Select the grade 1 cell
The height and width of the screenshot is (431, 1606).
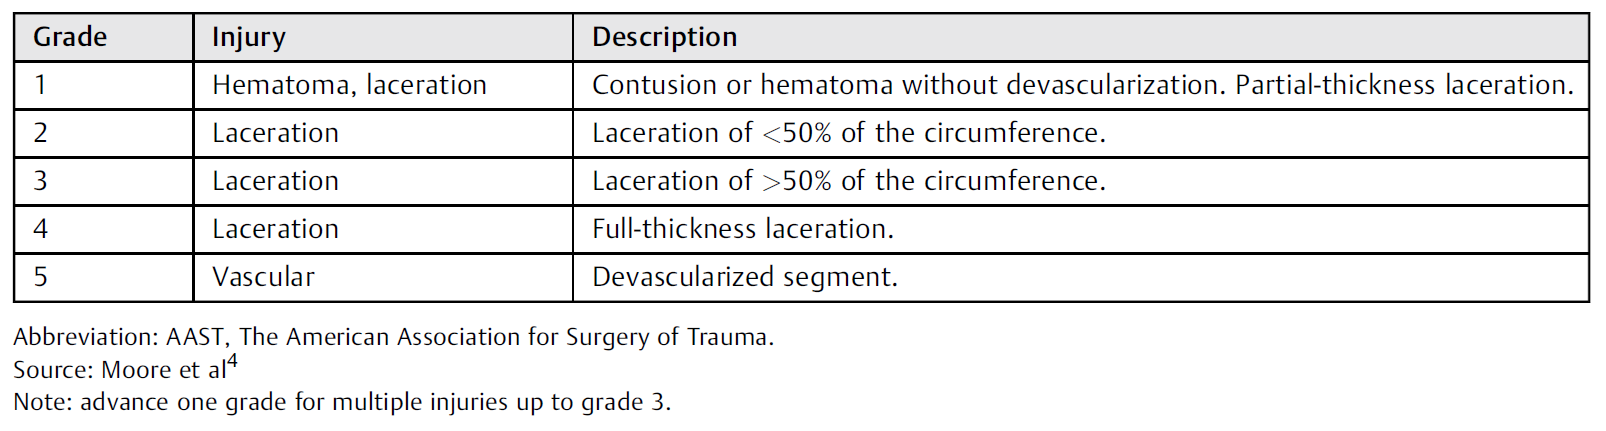[103, 85]
